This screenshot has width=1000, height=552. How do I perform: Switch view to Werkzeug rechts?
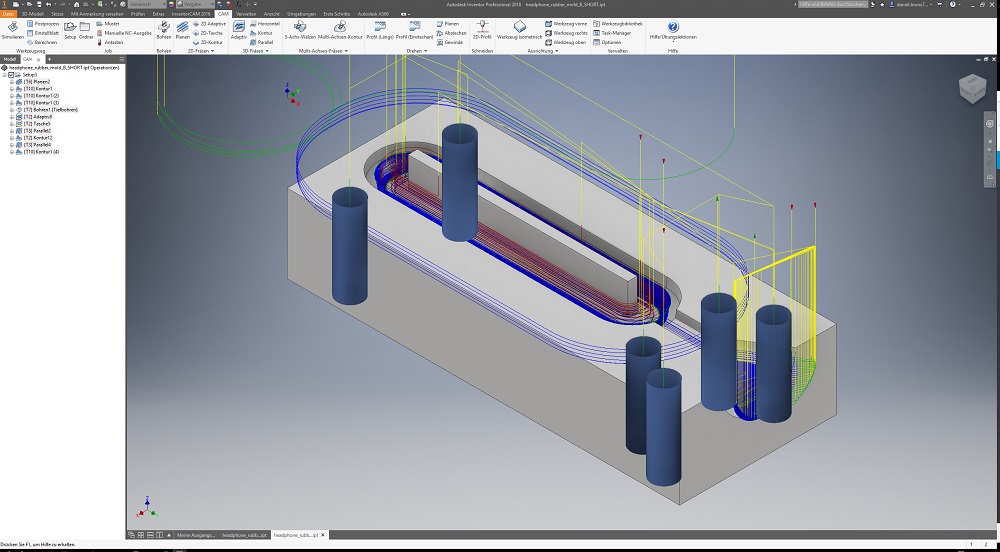[x=566, y=33]
